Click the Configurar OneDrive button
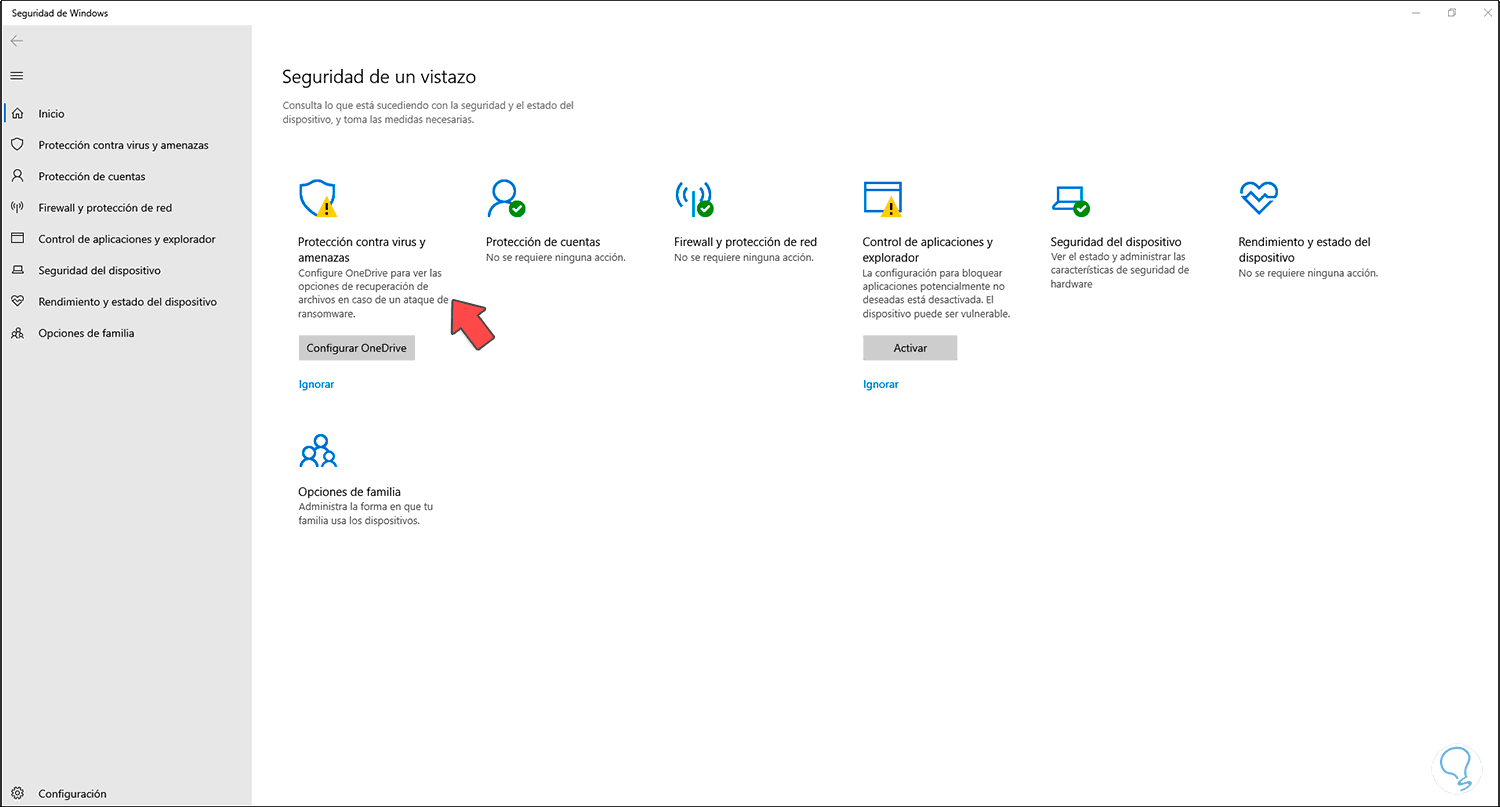Screen dimensions: 1500x807 356,348
